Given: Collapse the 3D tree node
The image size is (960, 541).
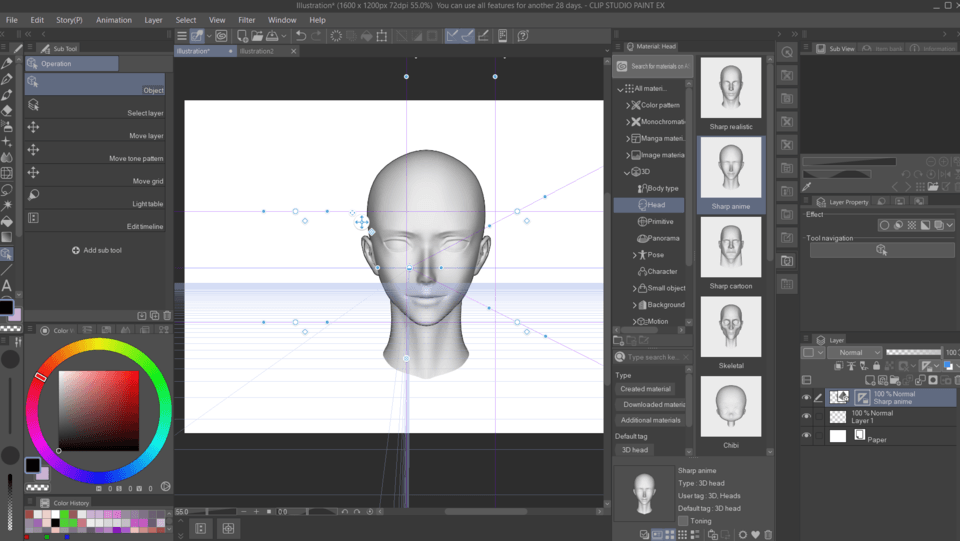Looking at the screenshot, I should coord(627,172).
